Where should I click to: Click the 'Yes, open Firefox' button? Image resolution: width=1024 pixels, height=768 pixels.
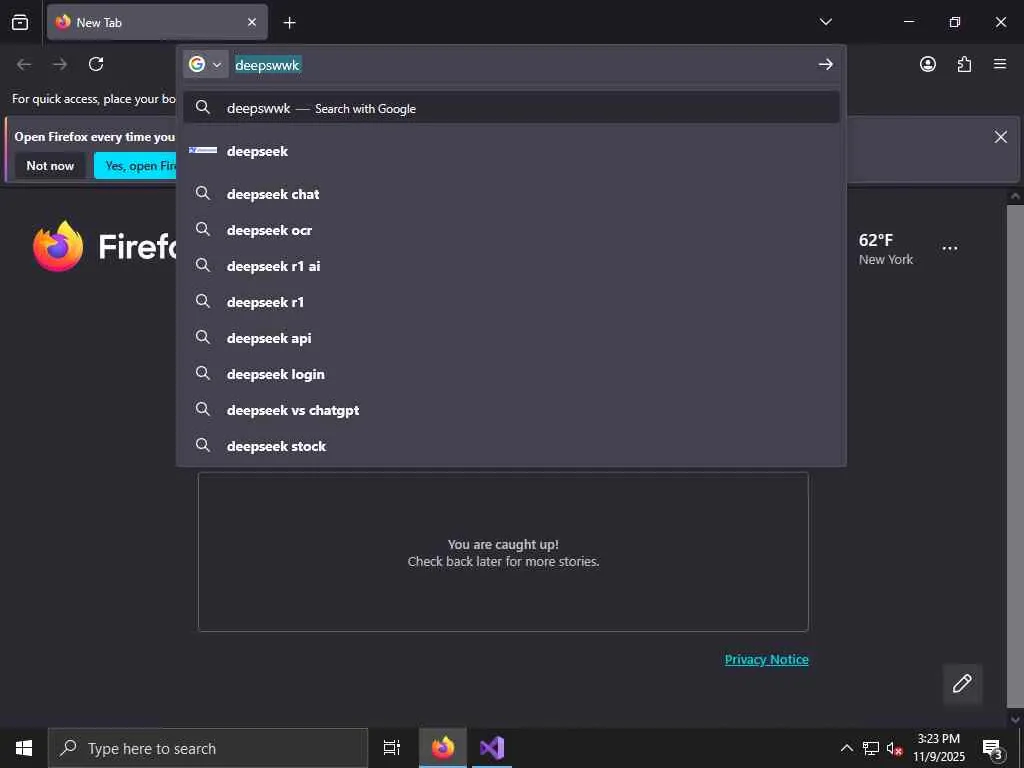click(x=135, y=166)
